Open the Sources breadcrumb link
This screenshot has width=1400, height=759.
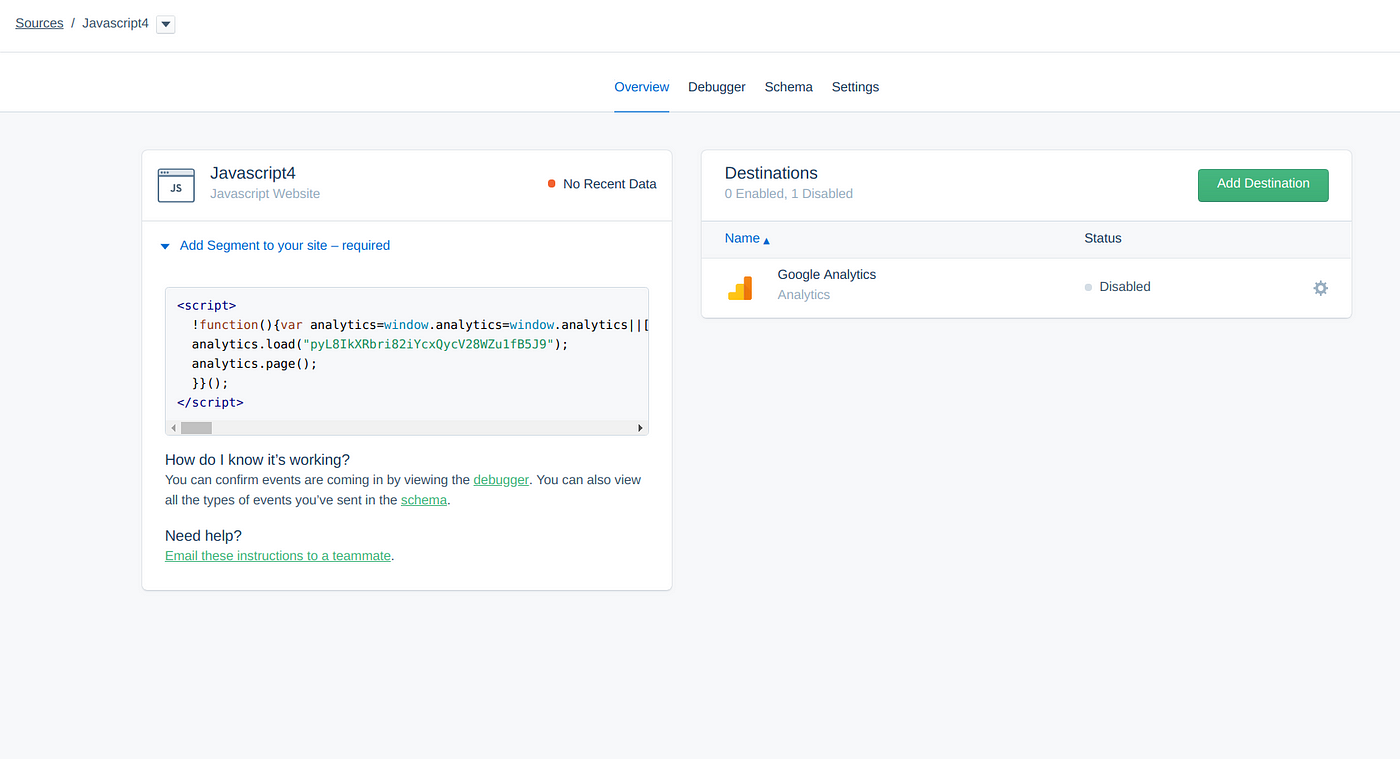tap(39, 23)
